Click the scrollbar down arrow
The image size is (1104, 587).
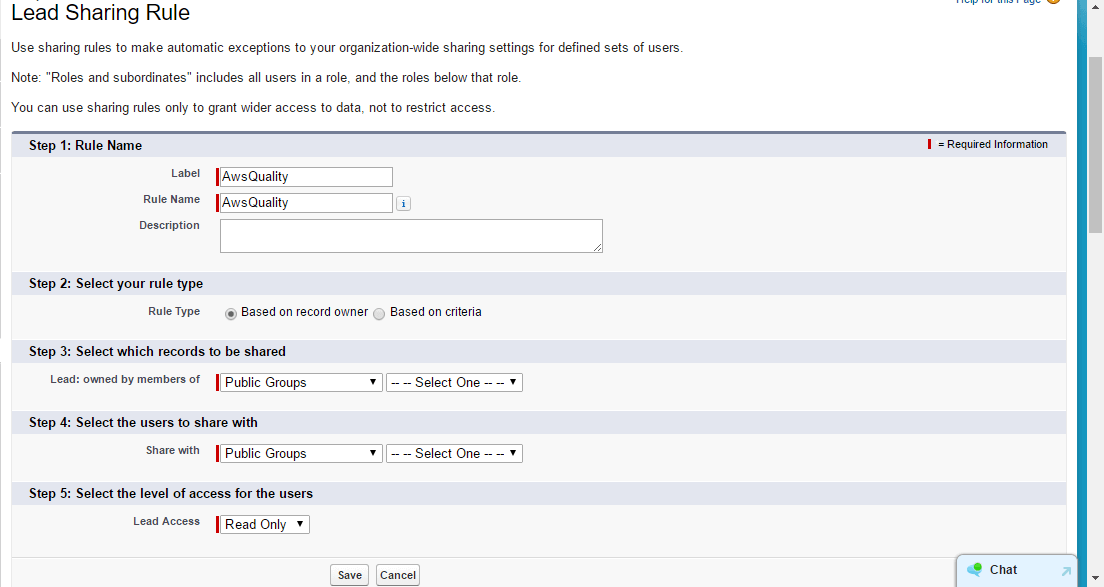pyautogui.click(x=1095, y=580)
